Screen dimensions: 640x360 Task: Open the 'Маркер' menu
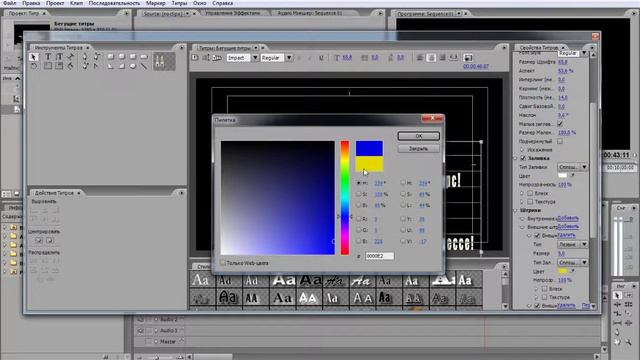click(x=156, y=3)
